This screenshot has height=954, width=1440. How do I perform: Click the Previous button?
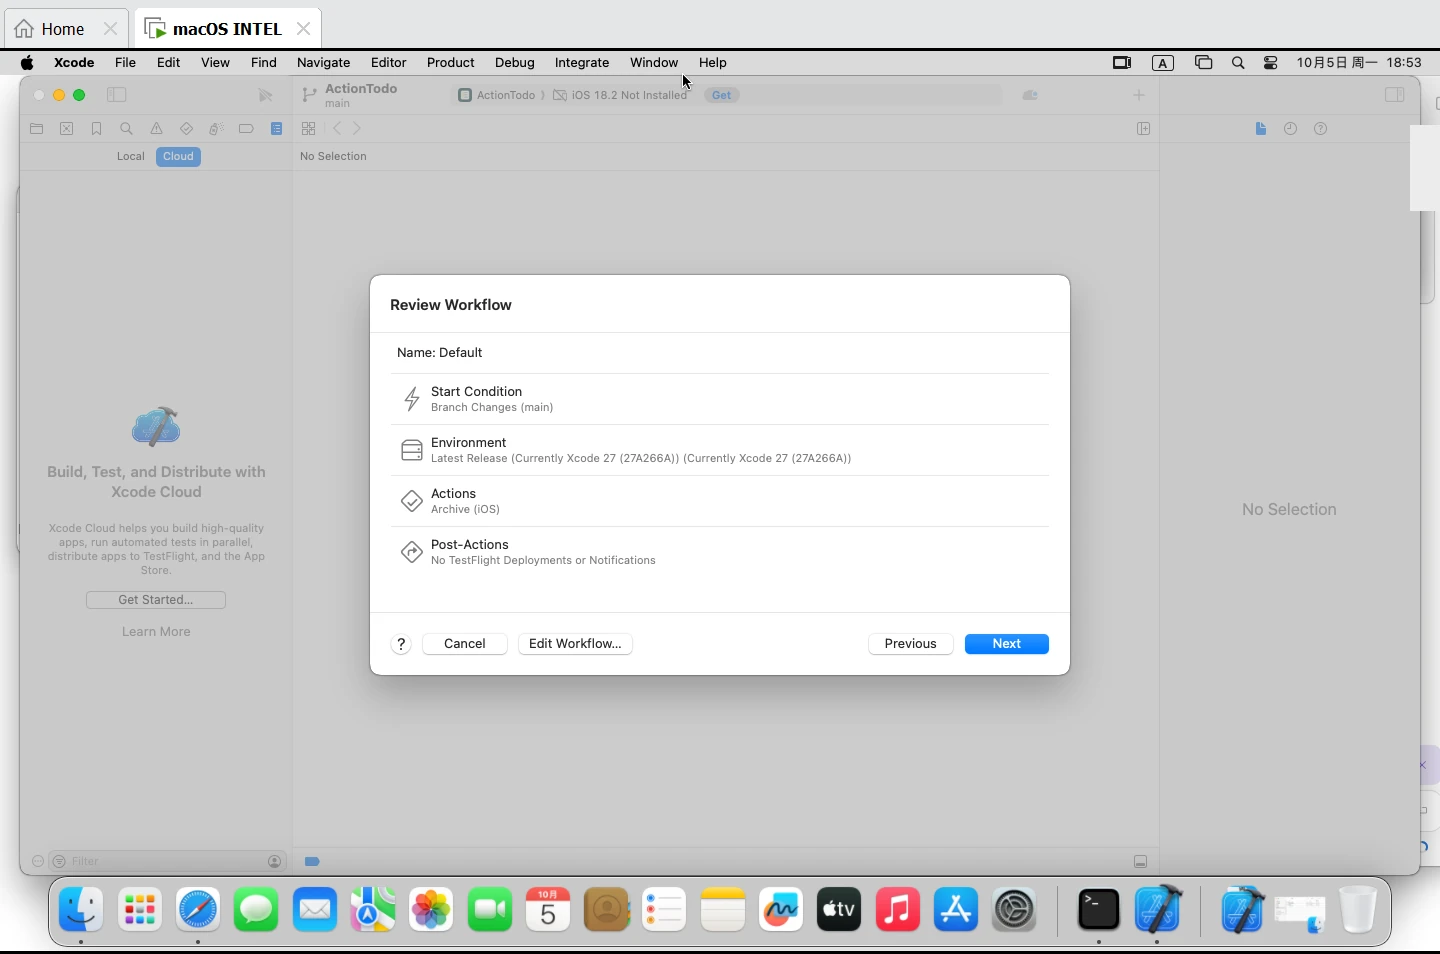[910, 644]
